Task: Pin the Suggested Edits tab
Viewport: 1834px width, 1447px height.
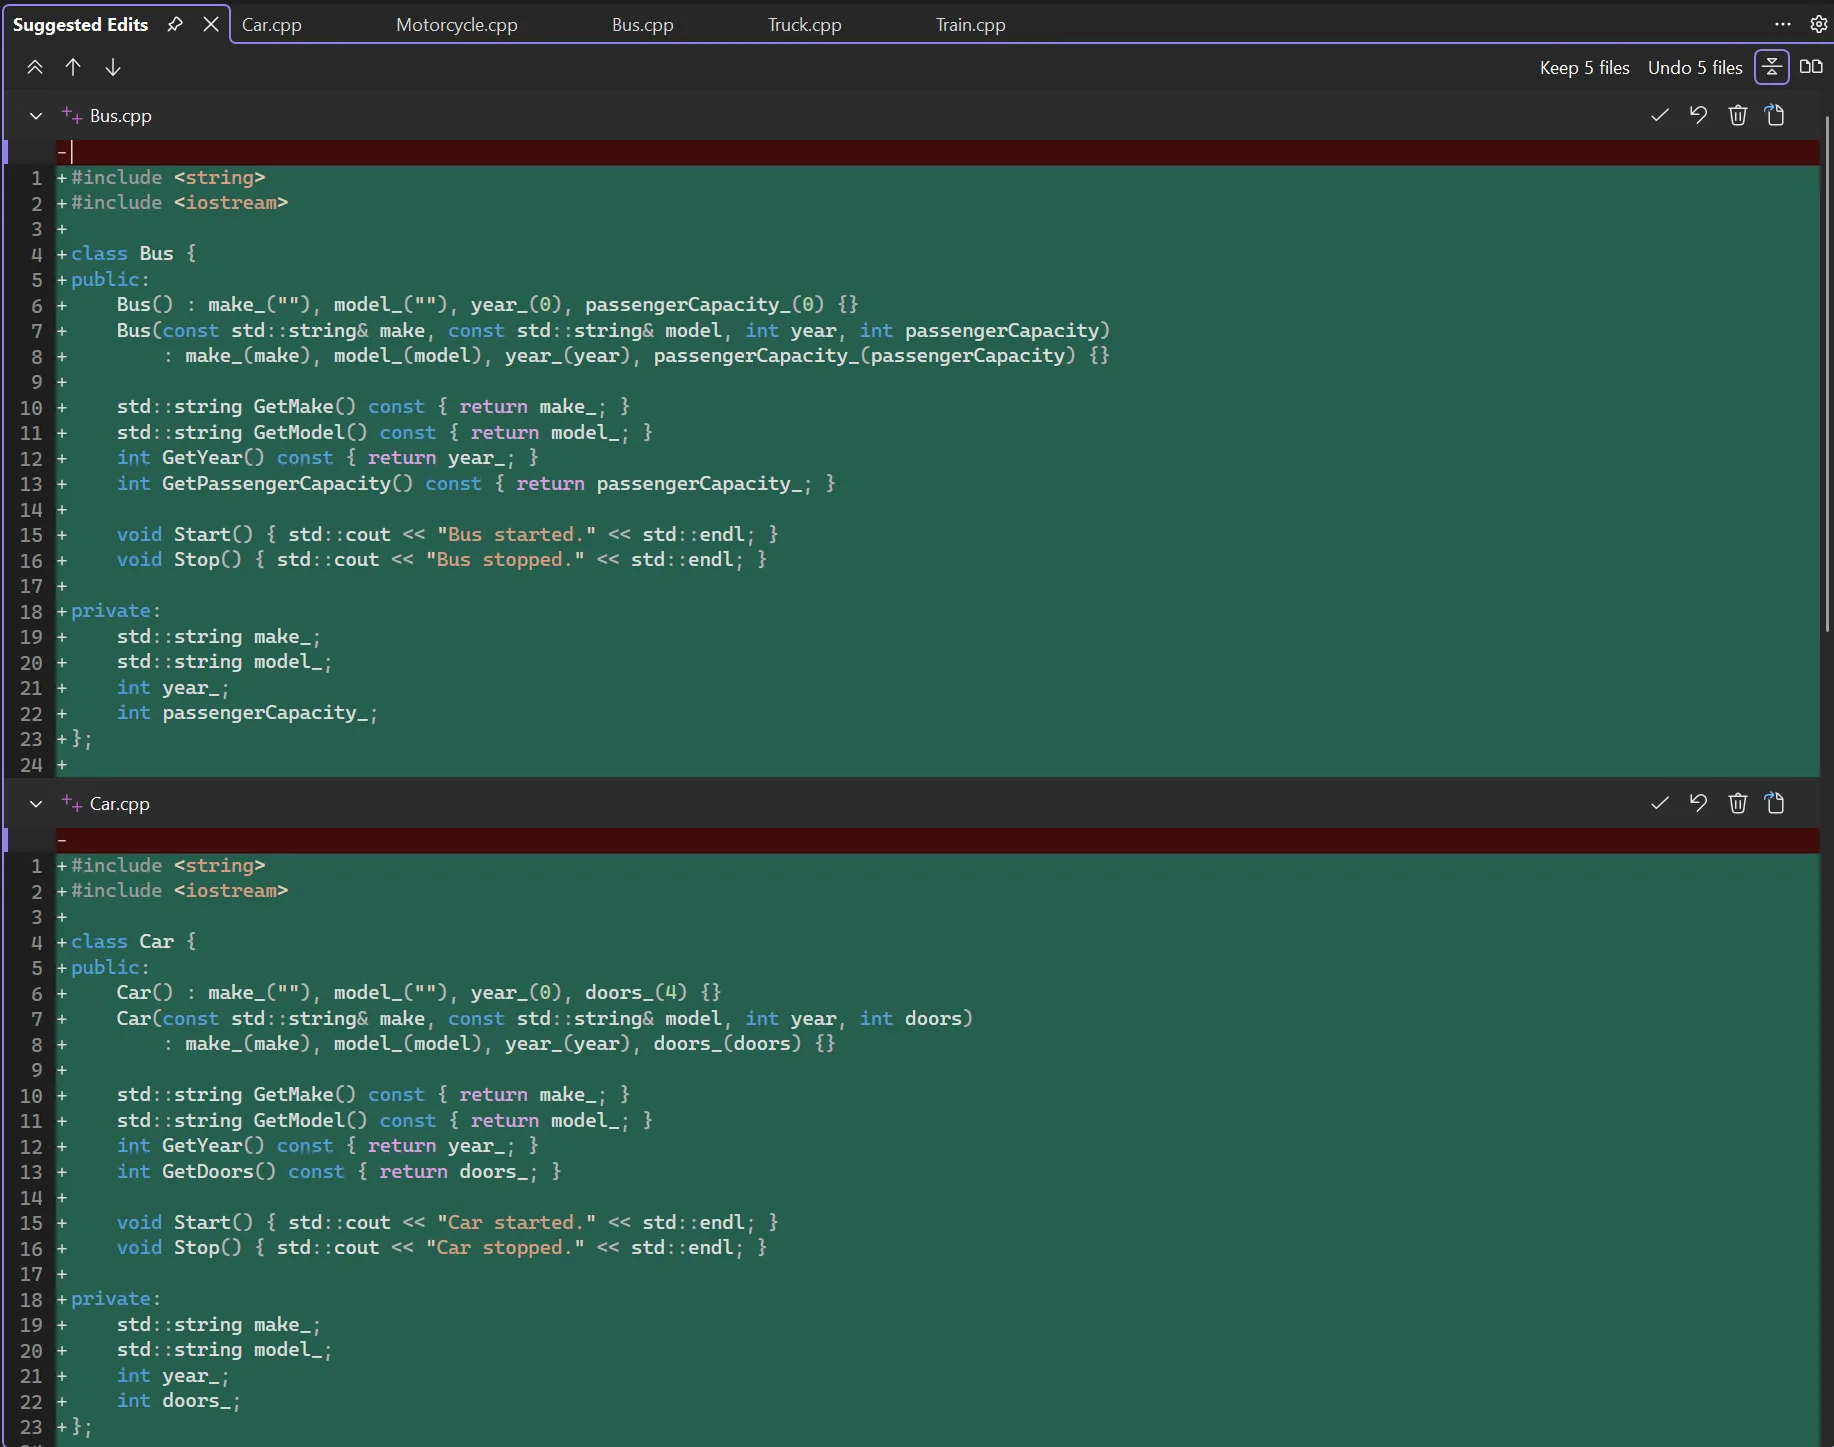Action: 175,24
